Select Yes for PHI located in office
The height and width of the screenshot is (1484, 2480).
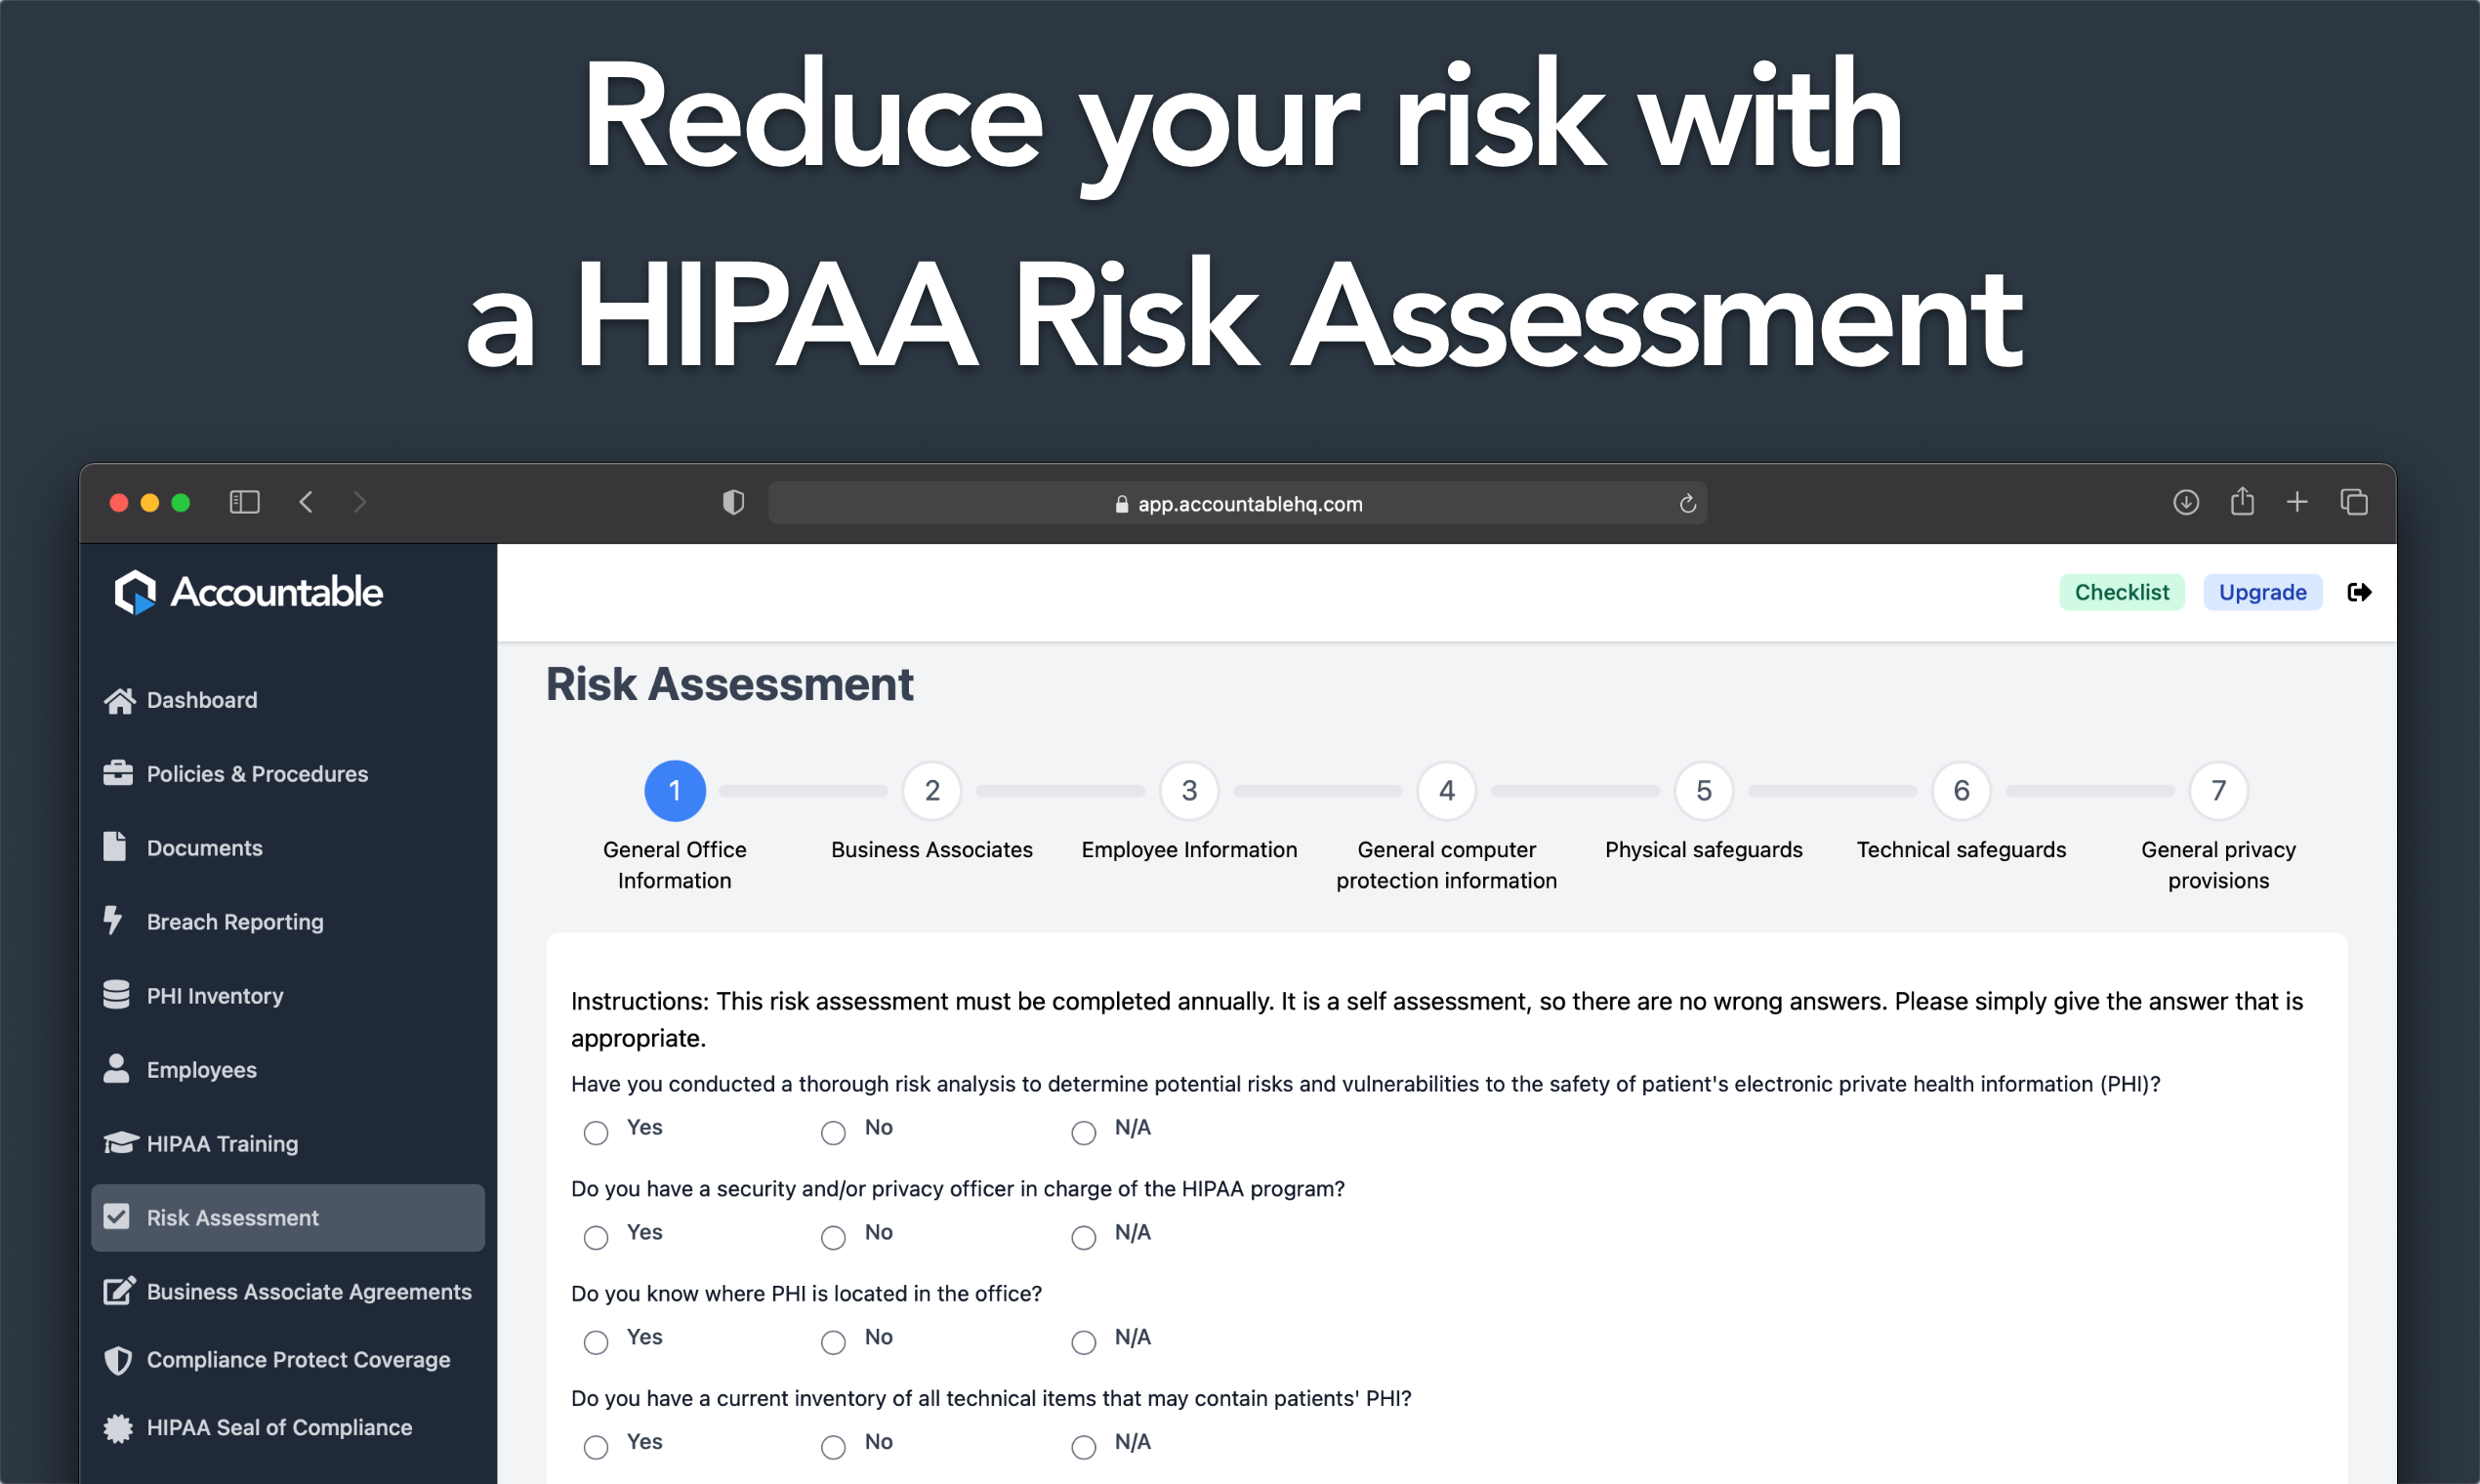[596, 1342]
